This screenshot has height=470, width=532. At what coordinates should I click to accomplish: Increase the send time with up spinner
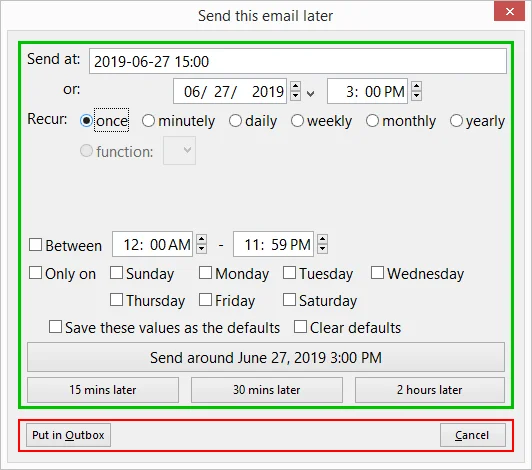click(x=416, y=87)
